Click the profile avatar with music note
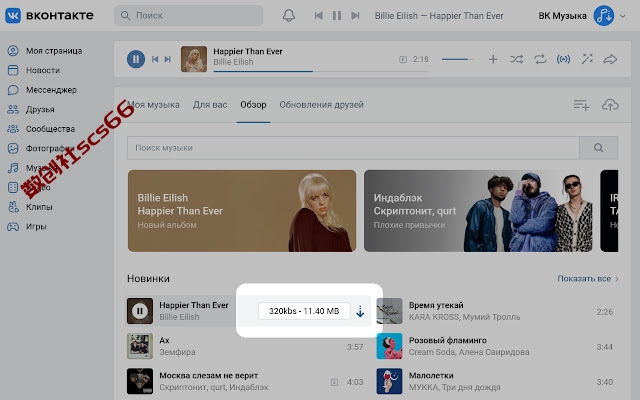 (604, 16)
